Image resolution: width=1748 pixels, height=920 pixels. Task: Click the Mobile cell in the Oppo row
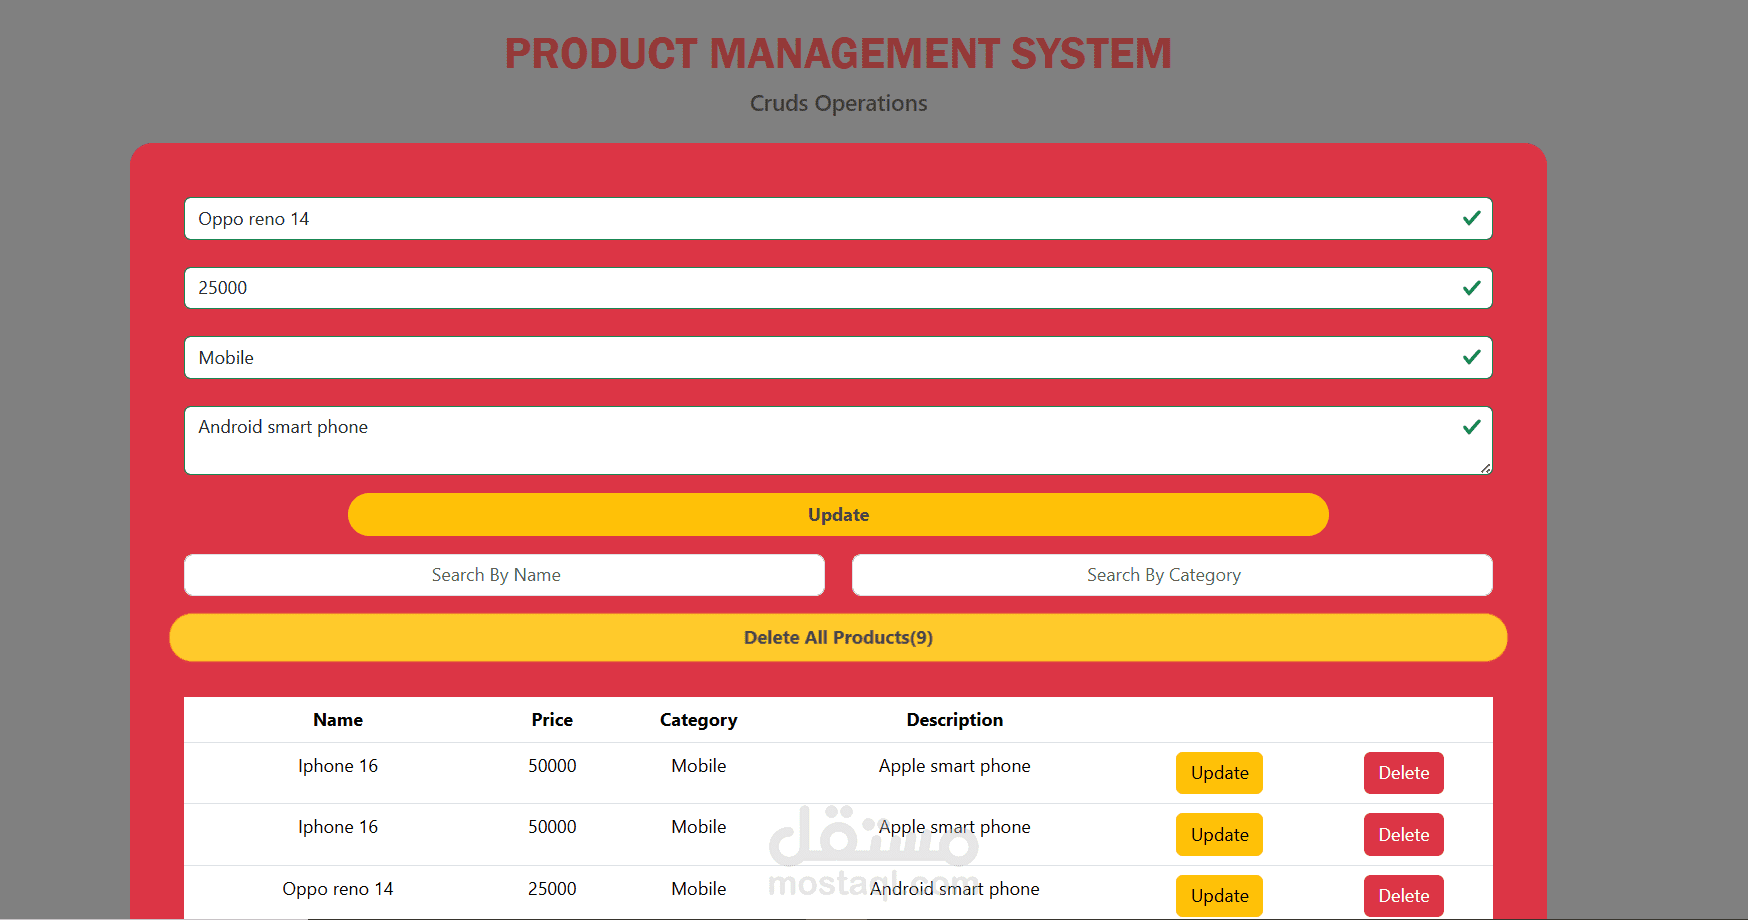point(698,889)
